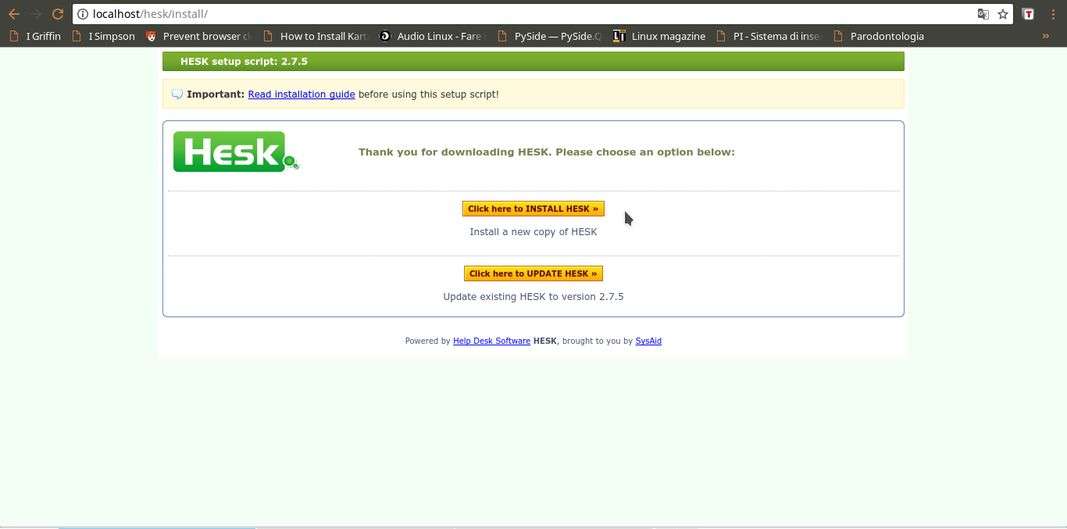This screenshot has height=529, width=1067.
Task: Click the translate page icon
Action: [983, 14]
